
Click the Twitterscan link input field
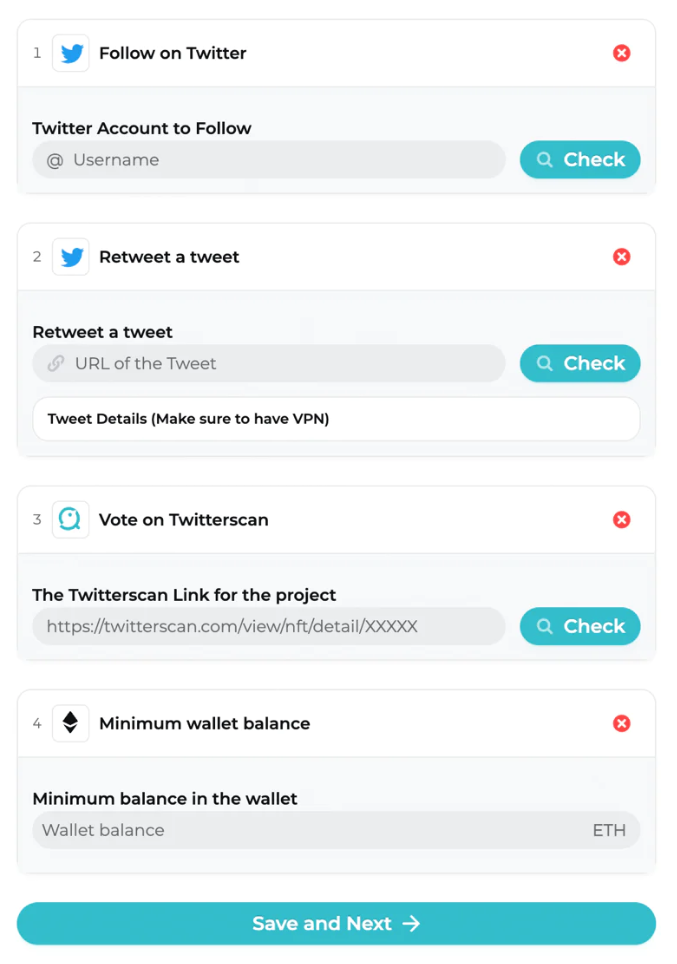[269, 626]
